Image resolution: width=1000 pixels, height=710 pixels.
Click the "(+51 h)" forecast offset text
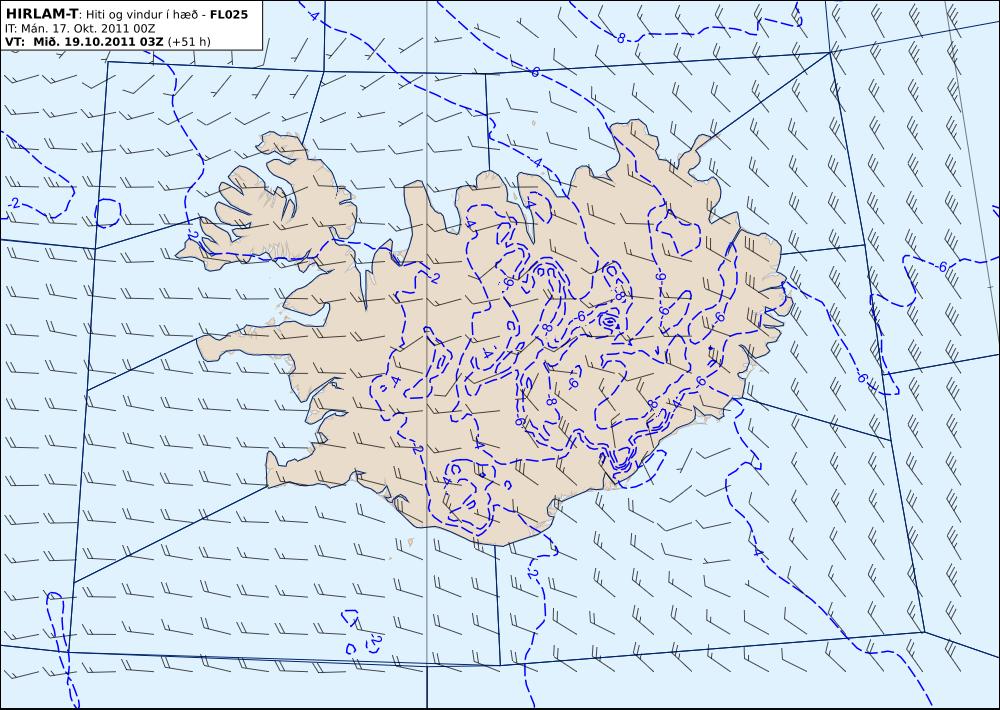tap(189, 42)
